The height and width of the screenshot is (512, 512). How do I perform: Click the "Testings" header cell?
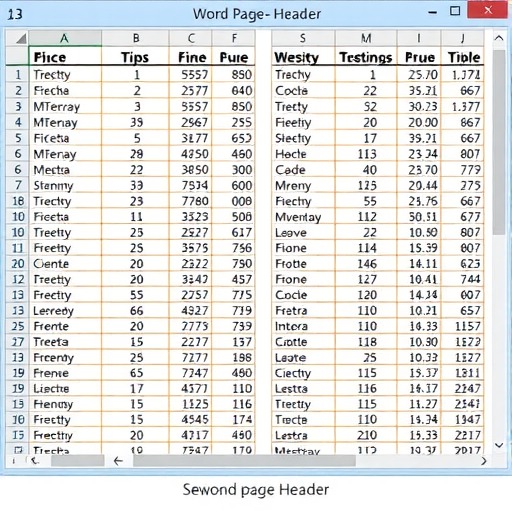[366, 57]
